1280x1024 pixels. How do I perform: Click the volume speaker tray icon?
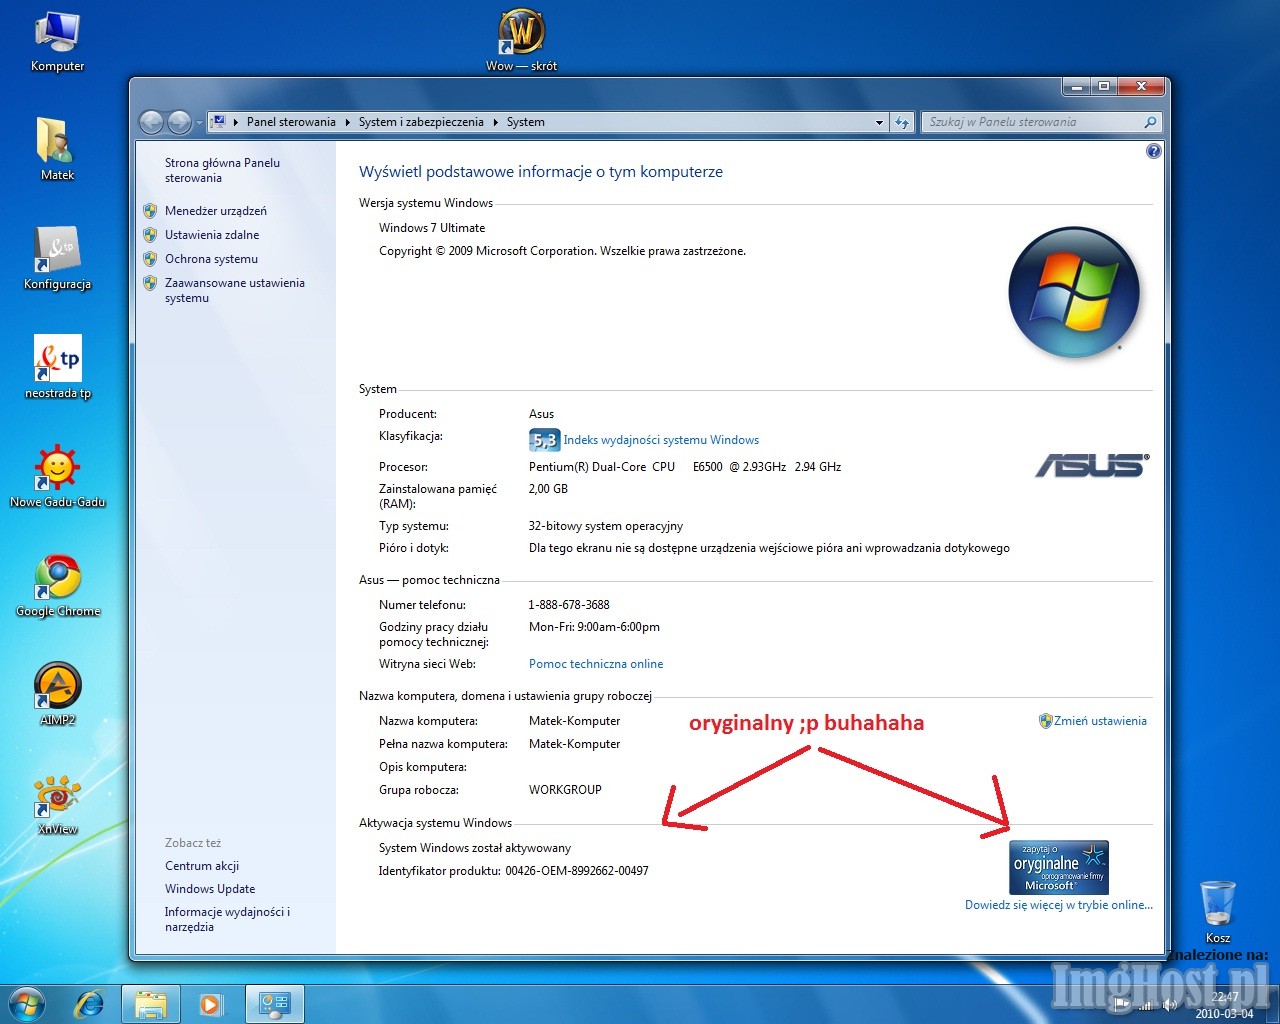(1170, 1004)
